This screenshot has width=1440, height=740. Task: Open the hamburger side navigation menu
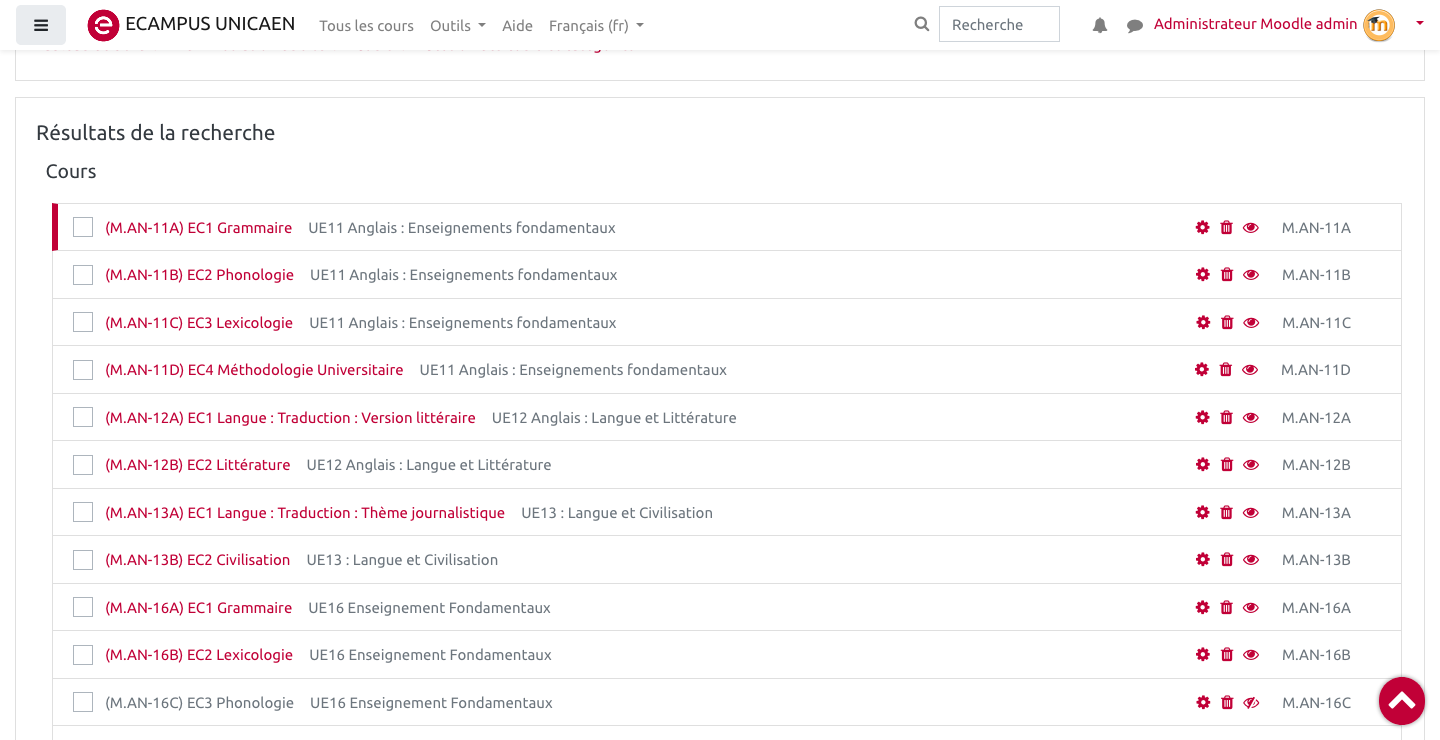point(41,25)
